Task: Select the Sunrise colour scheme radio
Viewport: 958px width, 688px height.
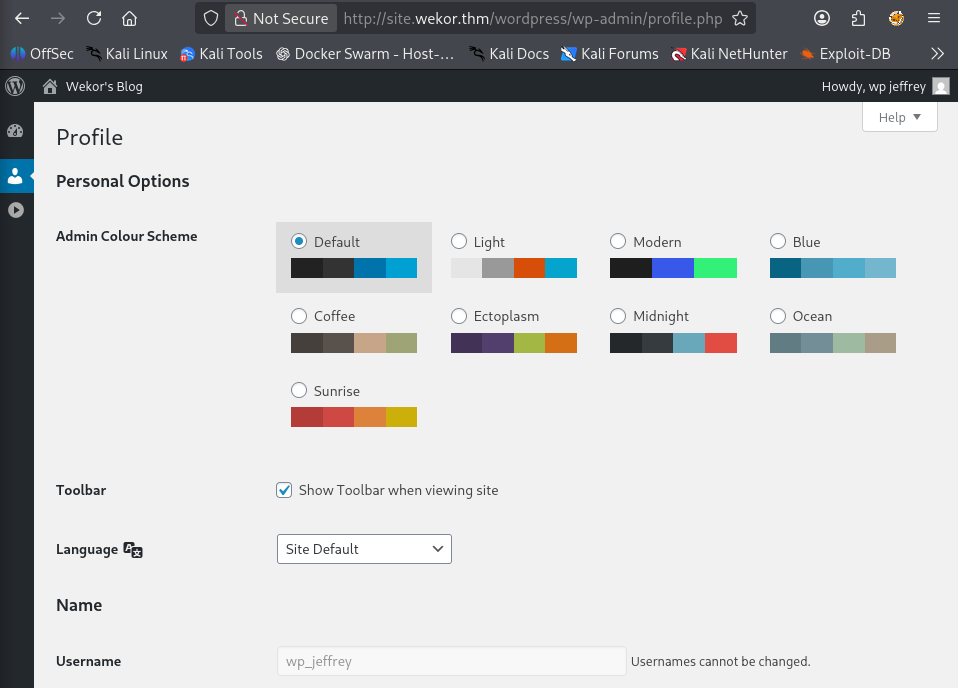Action: [x=299, y=390]
